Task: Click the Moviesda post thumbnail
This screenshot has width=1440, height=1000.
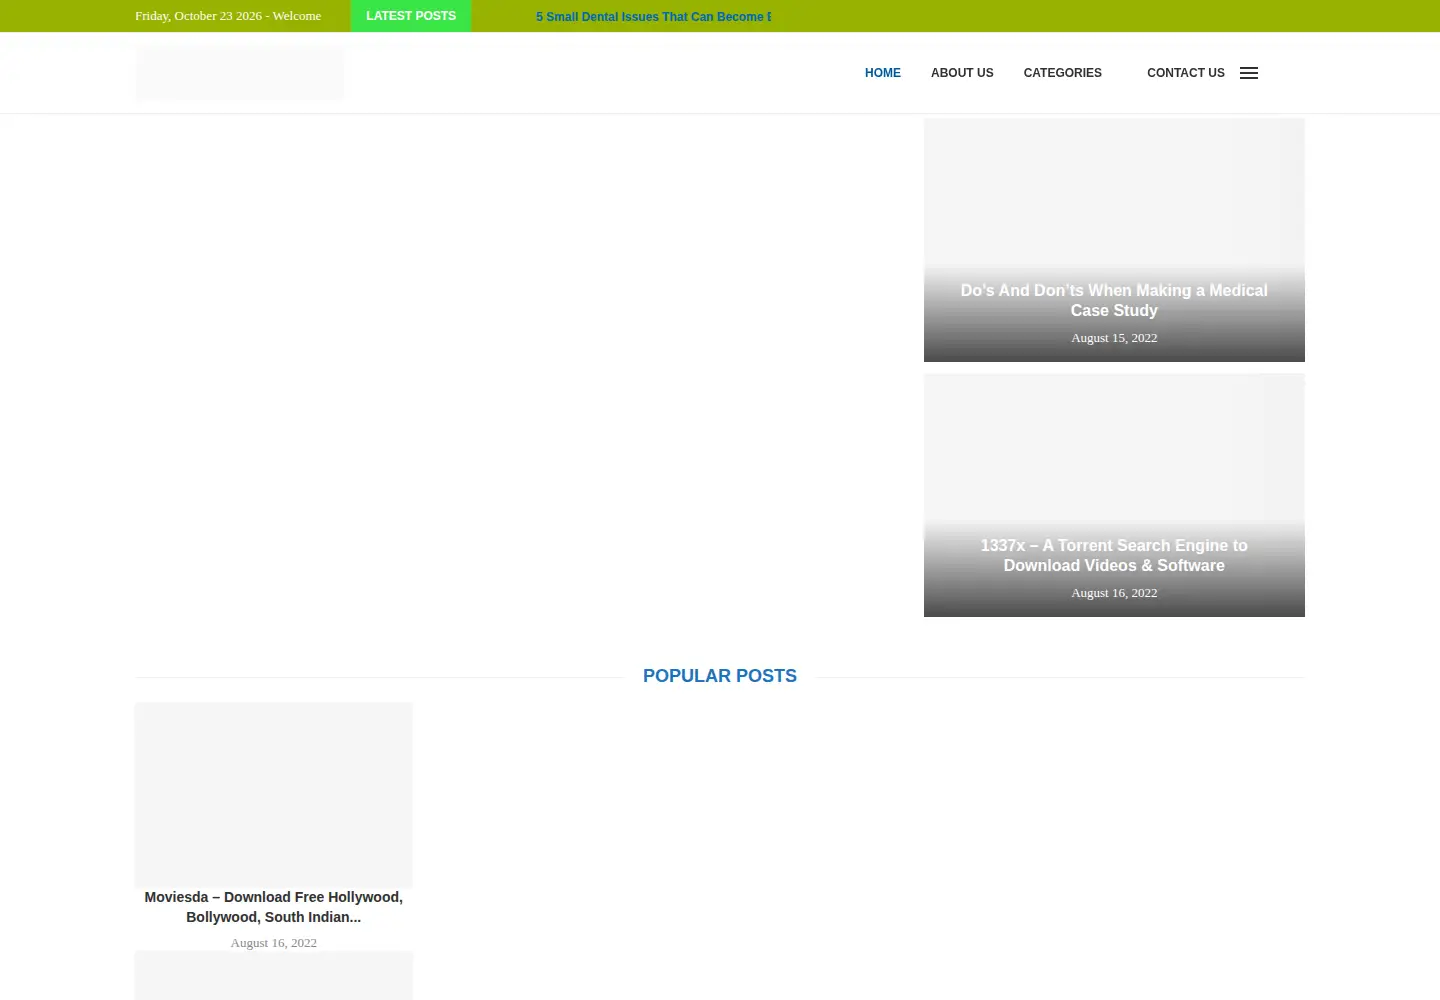Action: pos(274,795)
